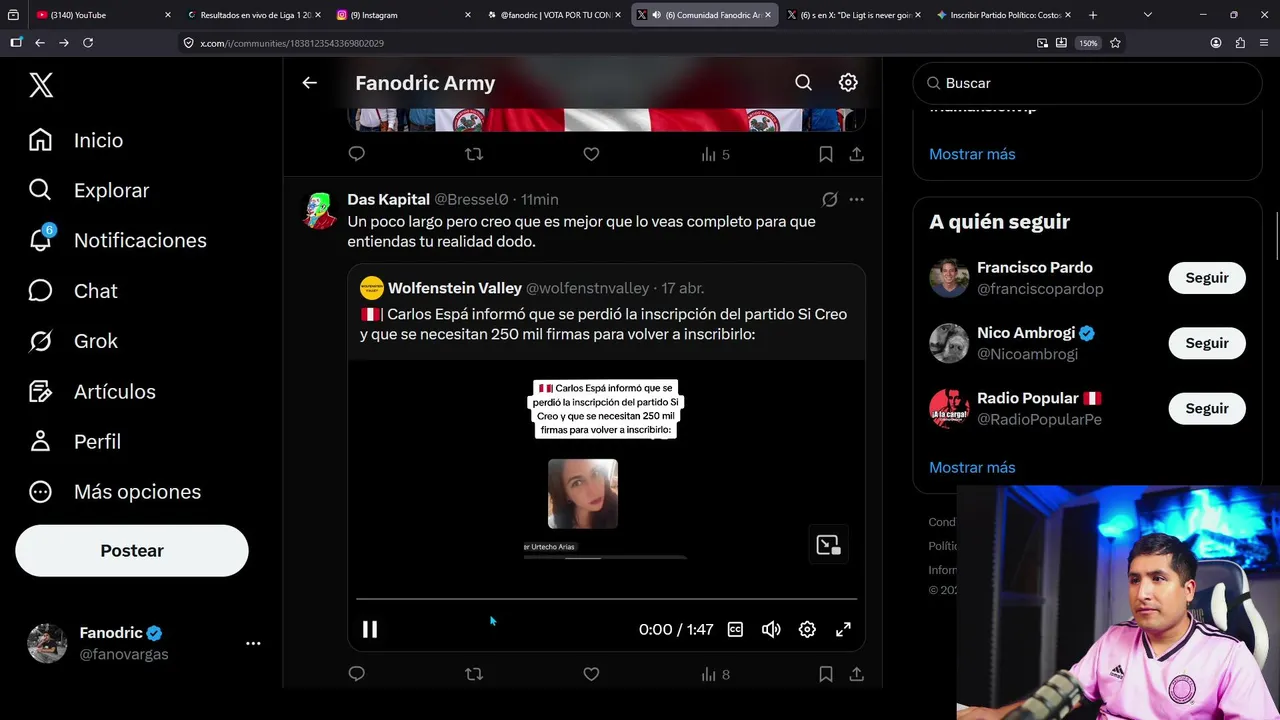Click back arrow beside Fanodric Army
Screen dimensions: 1280x720
coord(310,83)
